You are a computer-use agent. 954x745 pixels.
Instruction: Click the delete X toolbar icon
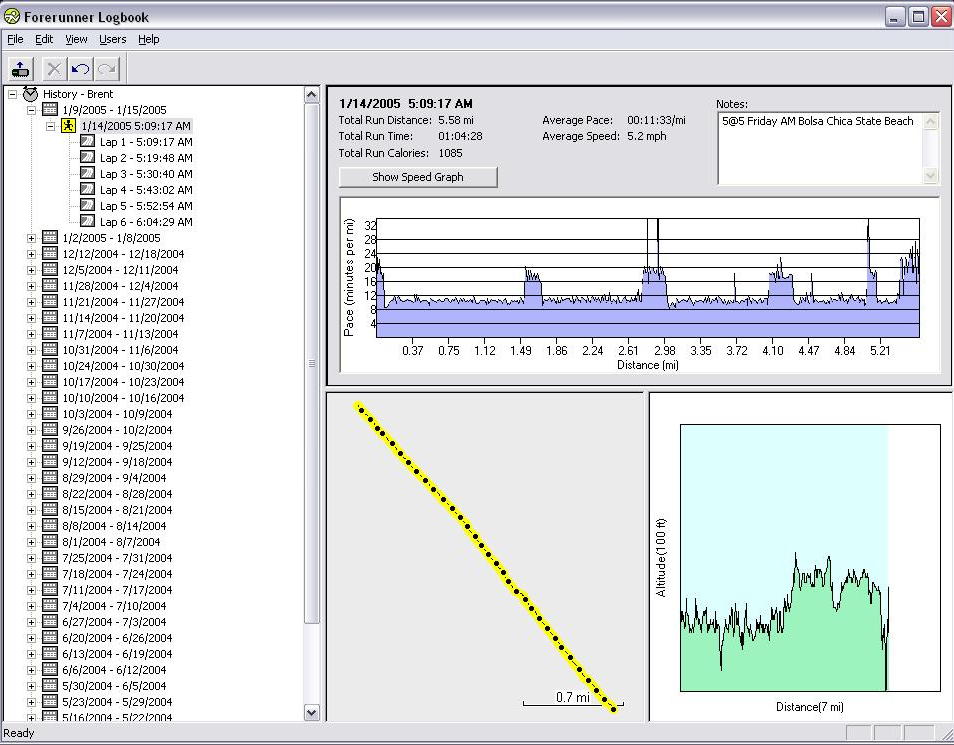54,69
